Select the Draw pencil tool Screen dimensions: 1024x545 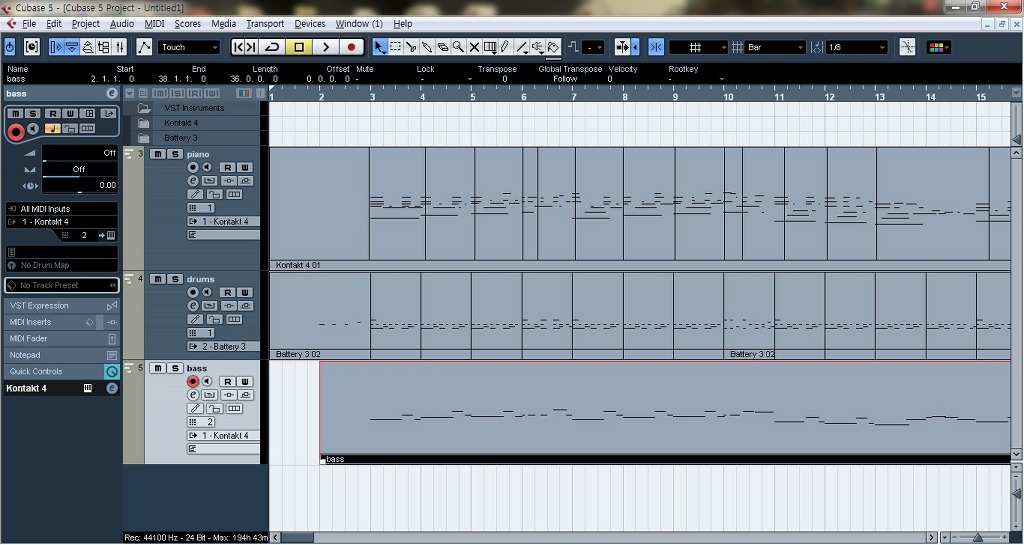pos(505,47)
